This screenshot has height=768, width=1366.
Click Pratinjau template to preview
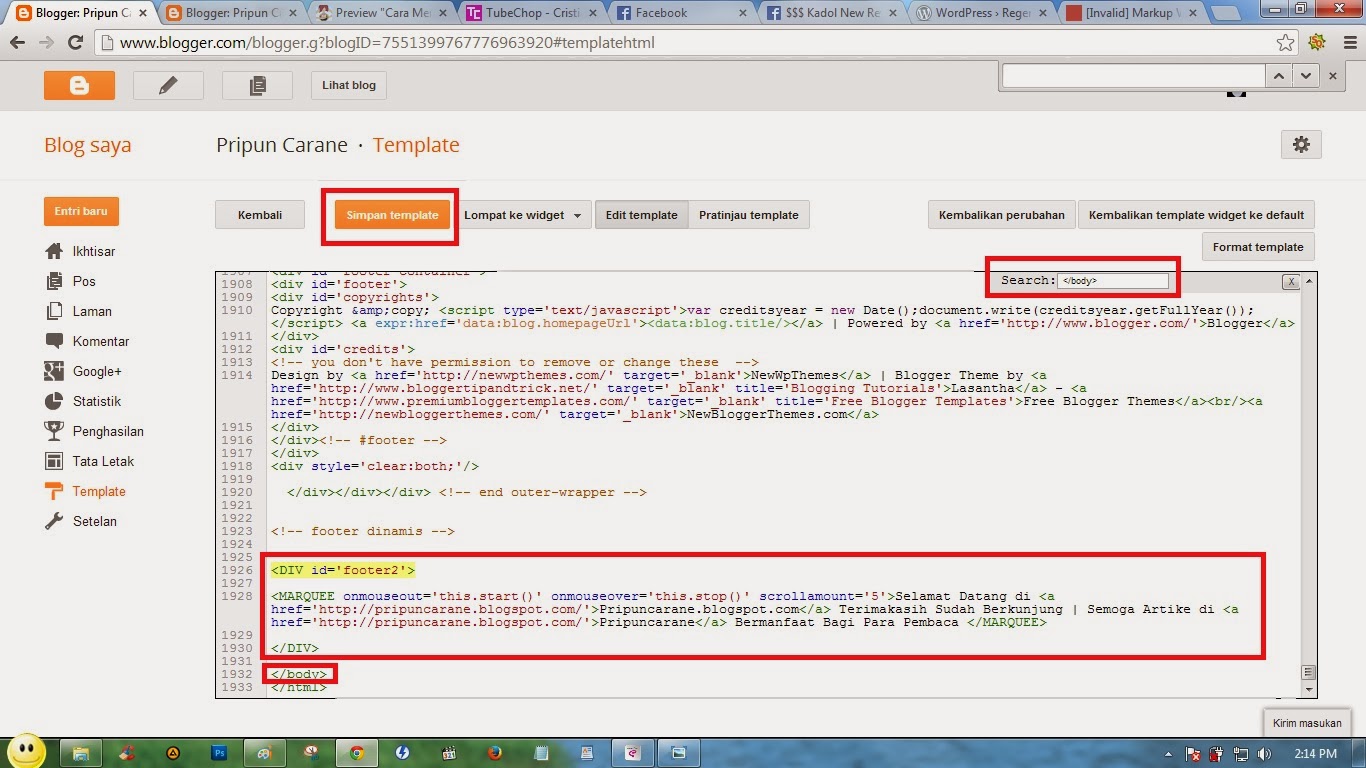749,215
